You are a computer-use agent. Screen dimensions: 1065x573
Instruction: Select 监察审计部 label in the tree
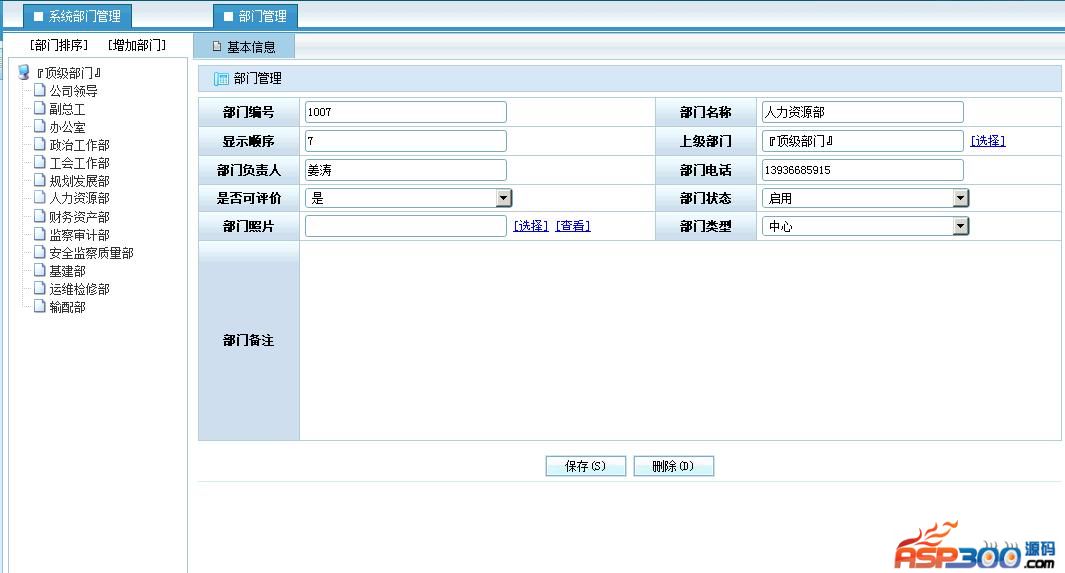(79, 235)
